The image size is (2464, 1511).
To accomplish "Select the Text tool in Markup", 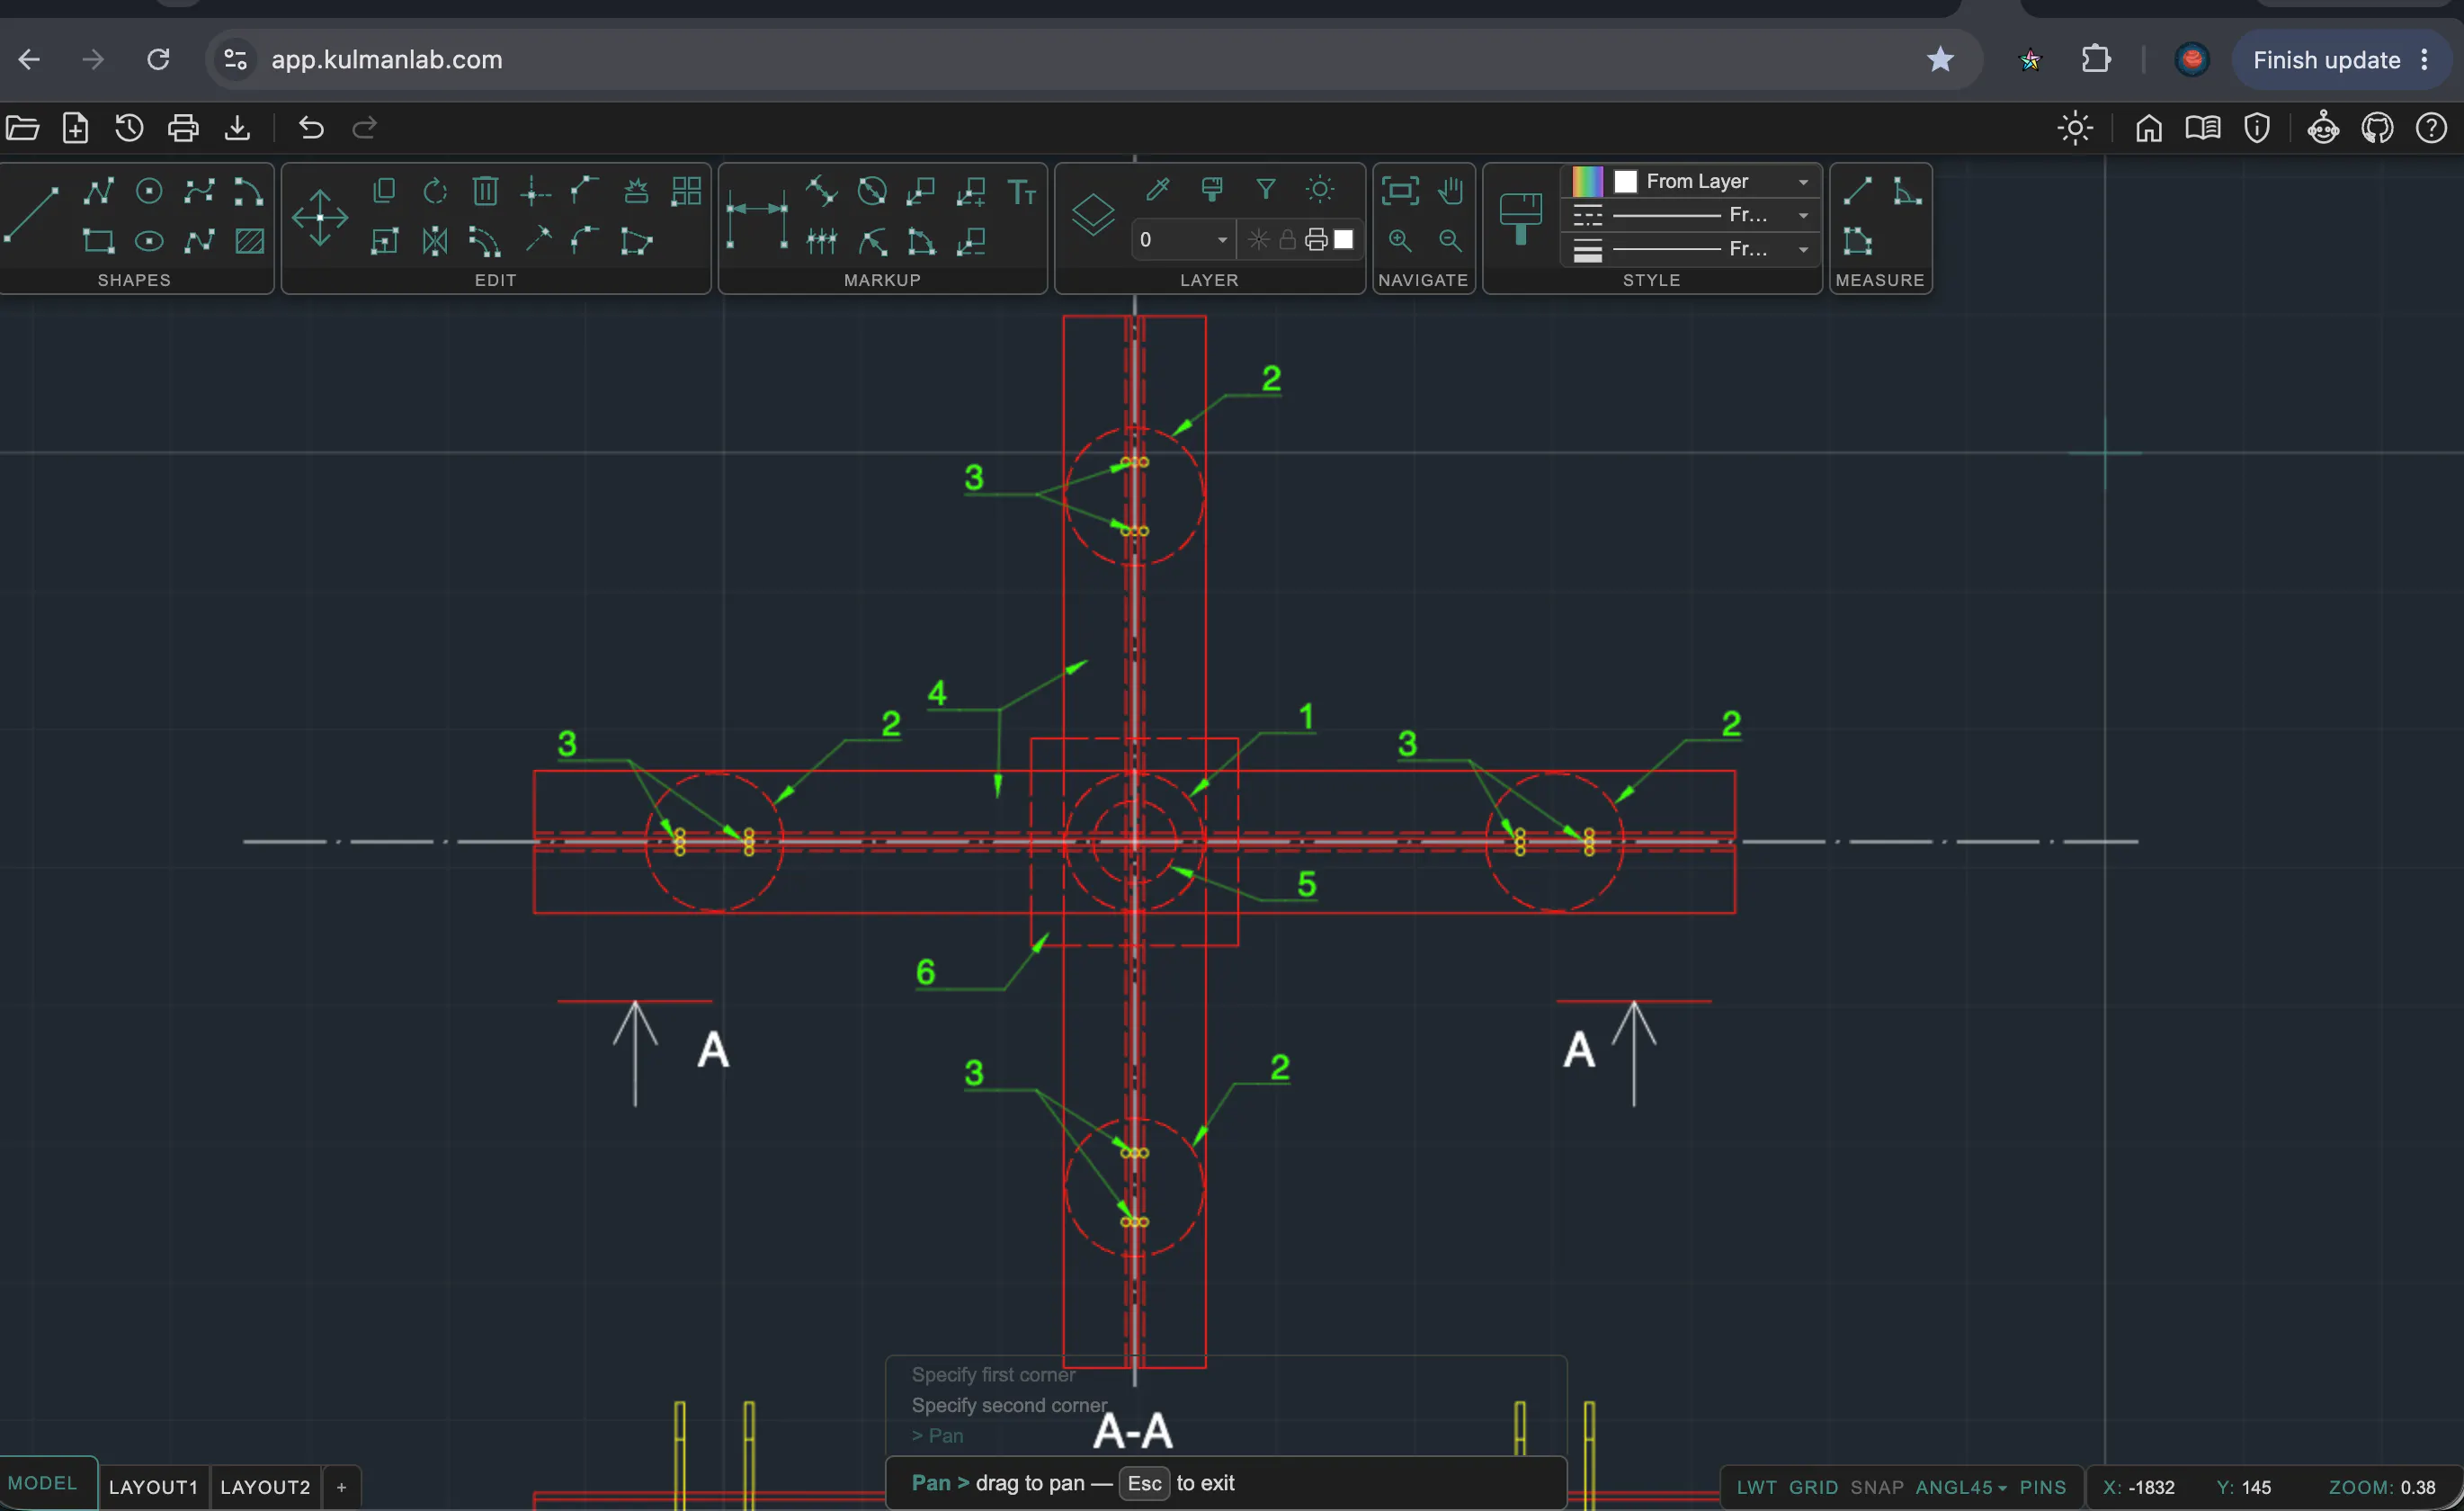I will pos(1022,190).
